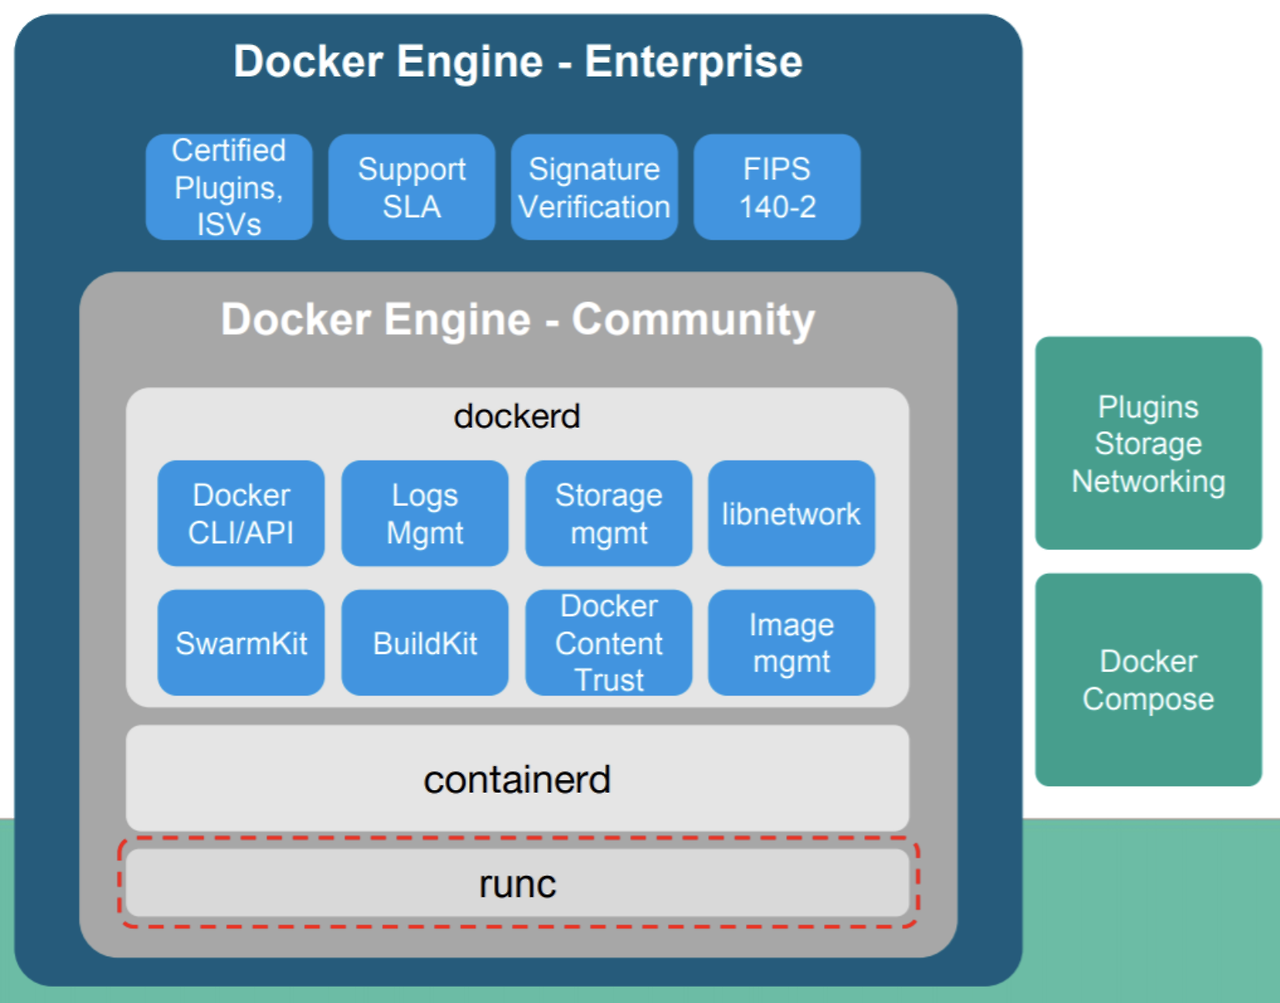Select the FIPS 140-2 box

click(777, 187)
